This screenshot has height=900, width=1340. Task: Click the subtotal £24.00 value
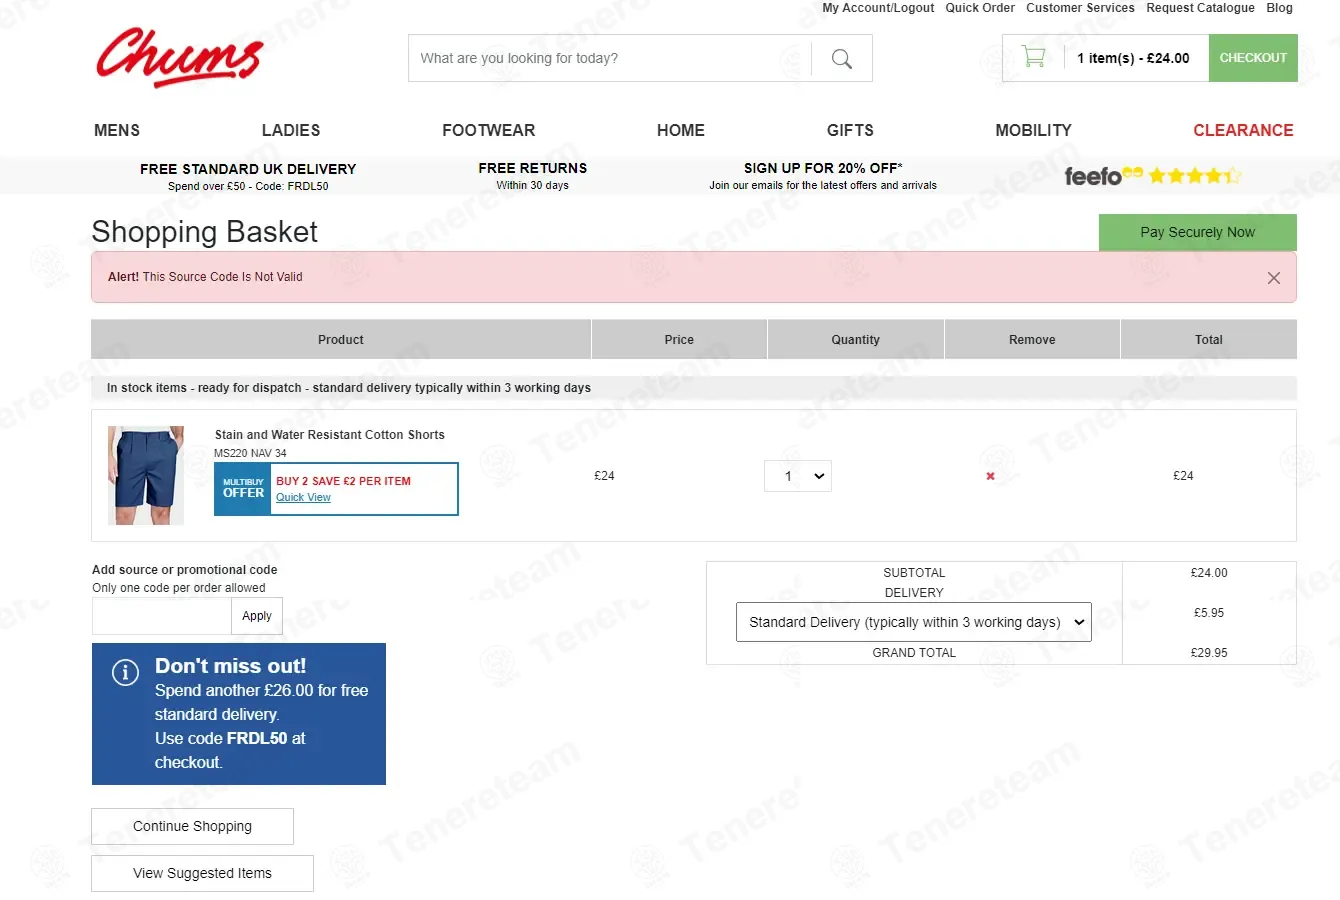(1209, 573)
